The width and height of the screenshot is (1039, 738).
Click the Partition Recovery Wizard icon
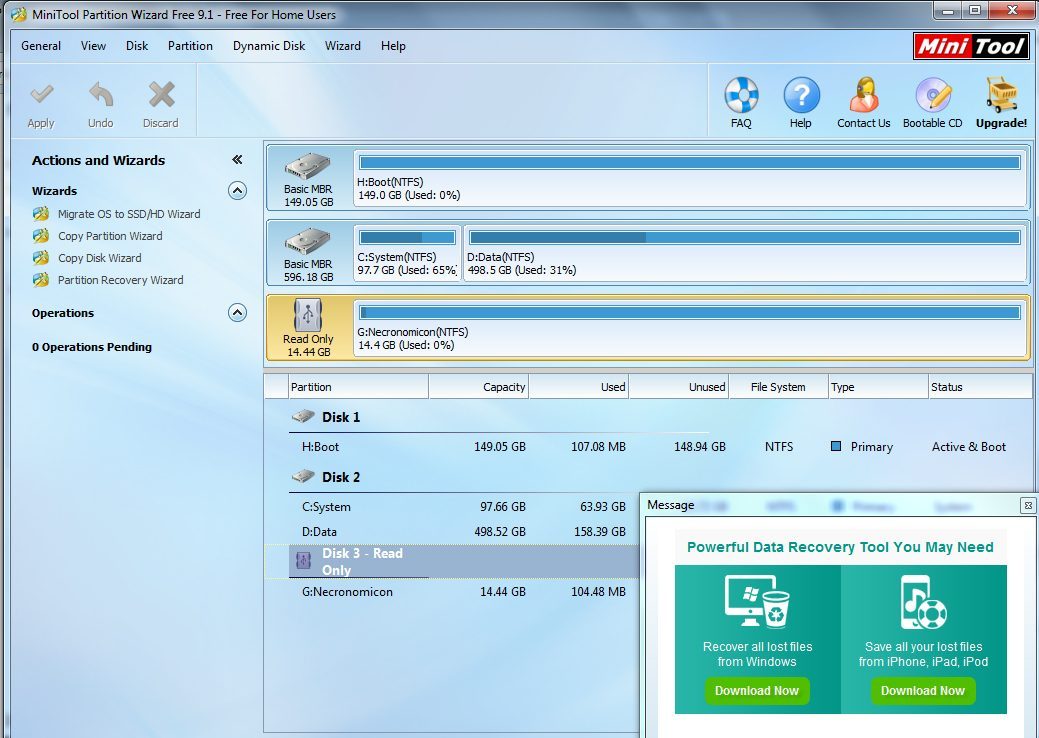[41, 280]
